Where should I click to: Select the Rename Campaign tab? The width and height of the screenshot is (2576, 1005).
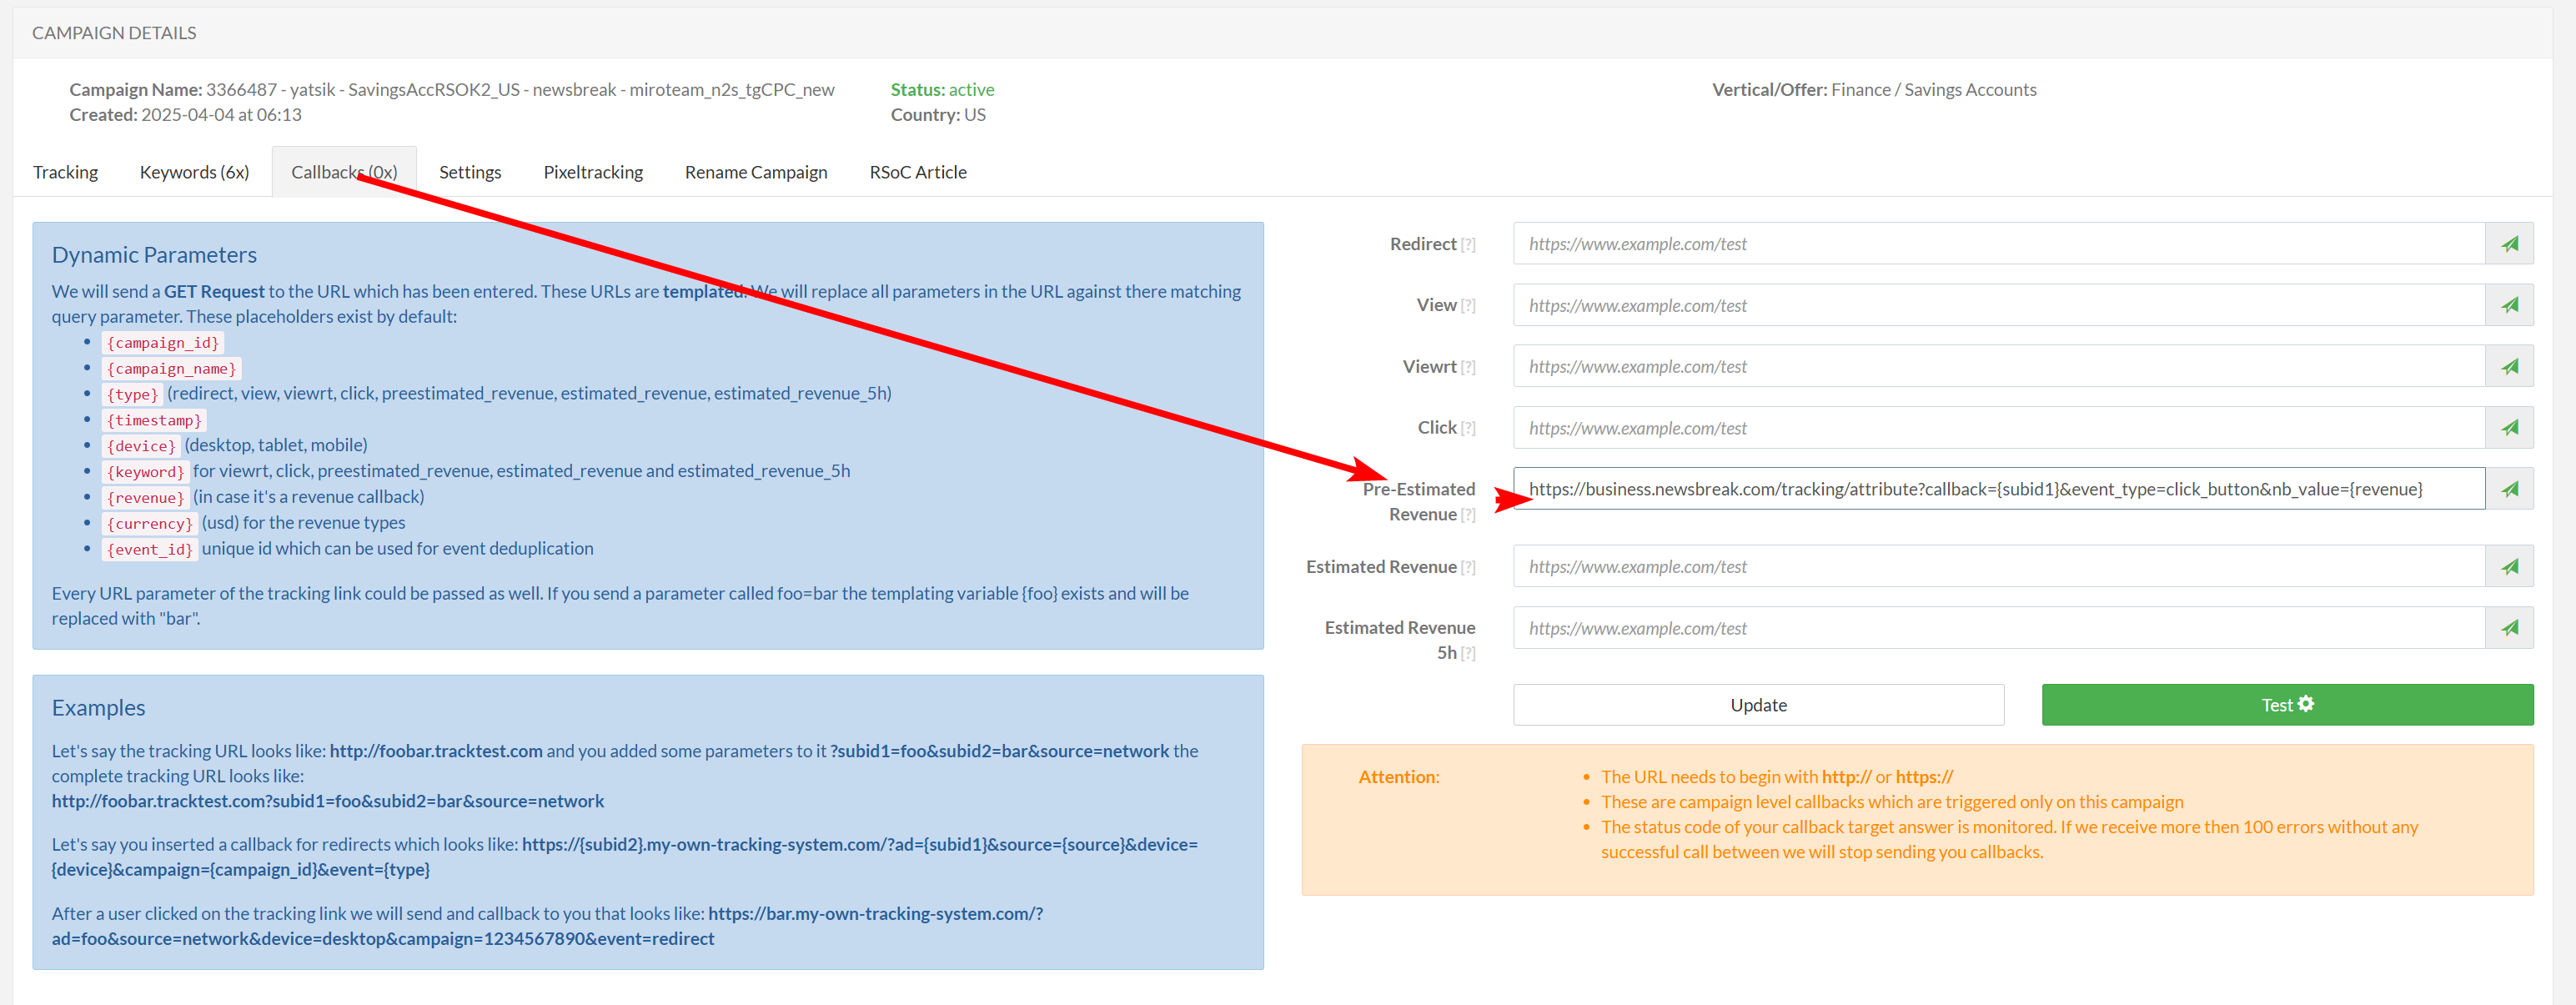(x=755, y=172)
